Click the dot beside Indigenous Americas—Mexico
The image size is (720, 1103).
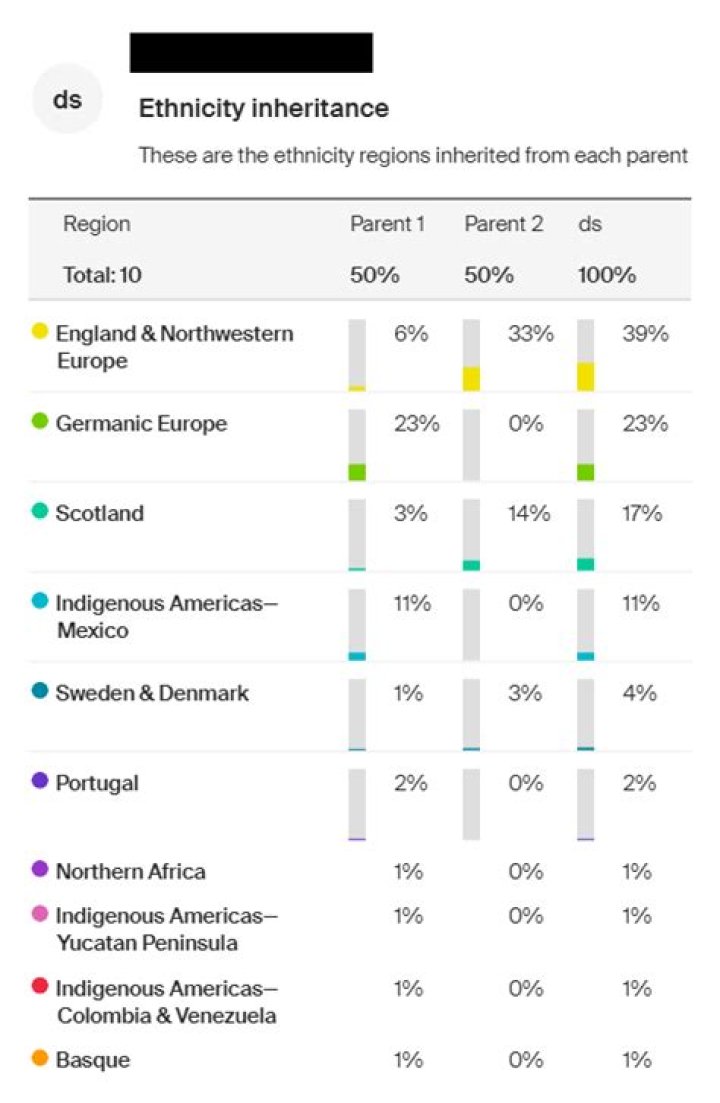[x=40, y=602]
